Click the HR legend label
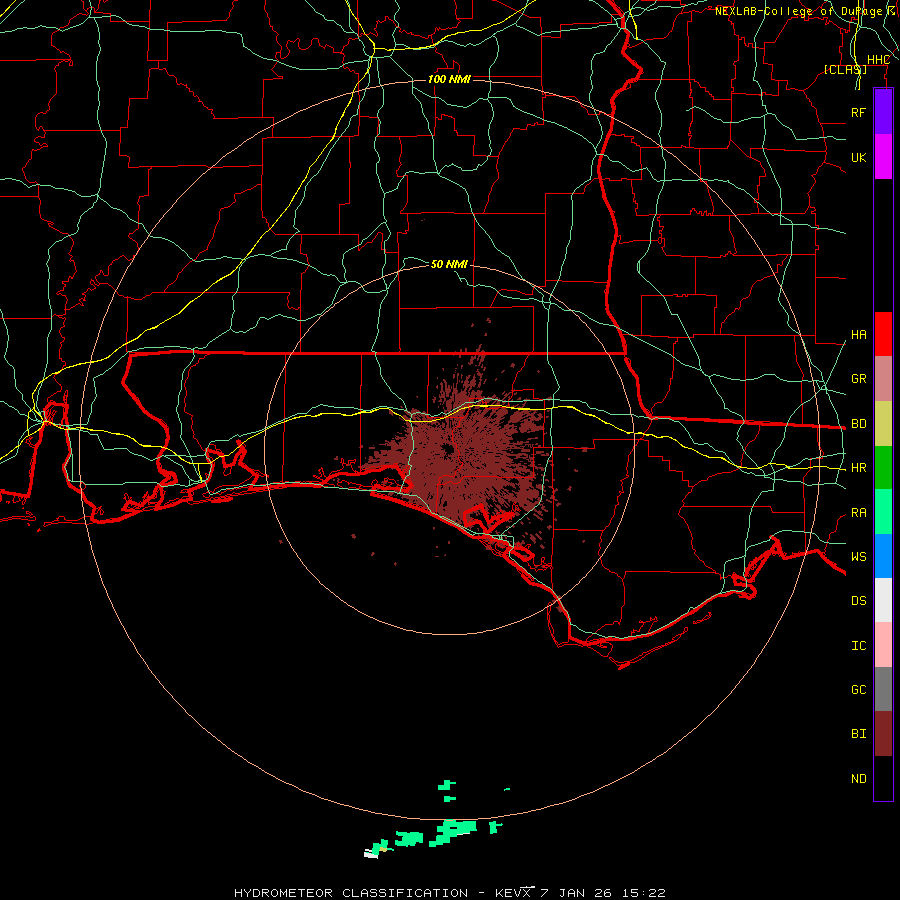The width and height of the screenshot is (900, 900). pos(858,468)
